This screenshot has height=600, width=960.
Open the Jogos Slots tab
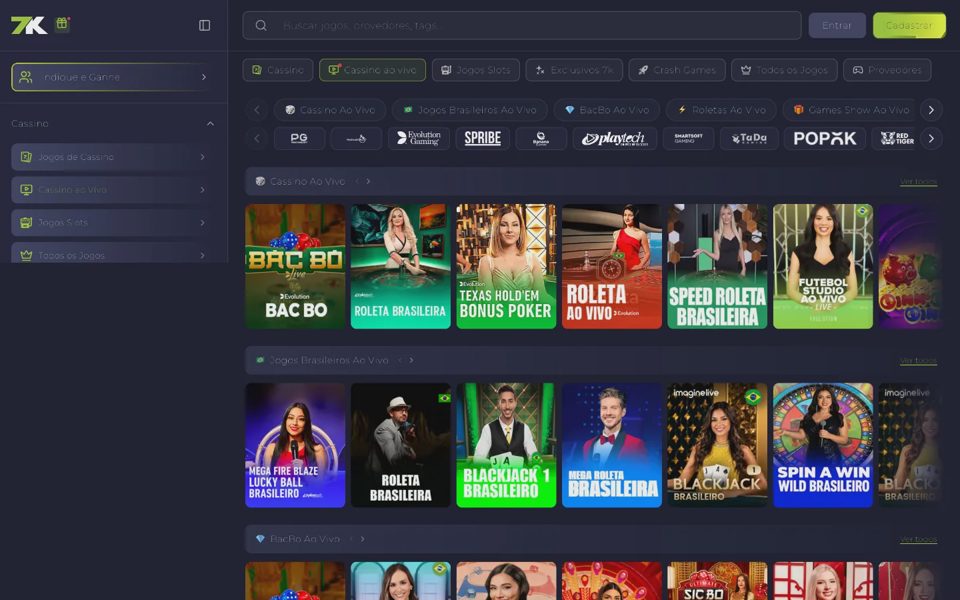(476, 70)
